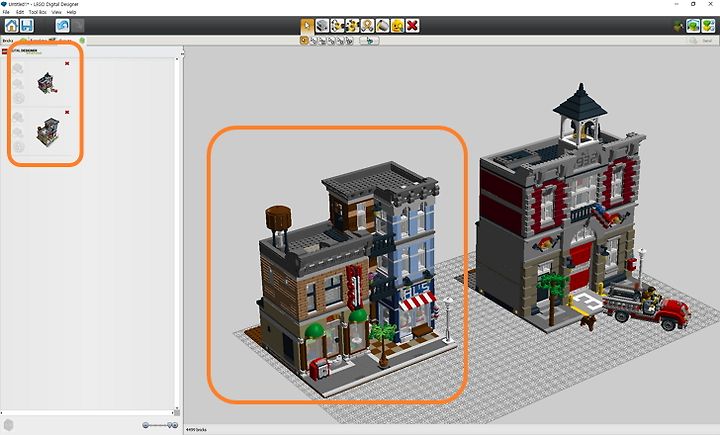The height and width of the screenshot is (435, 720).
Task: Pick the Paint bucket tool
Action: click(x=382, y=26)
